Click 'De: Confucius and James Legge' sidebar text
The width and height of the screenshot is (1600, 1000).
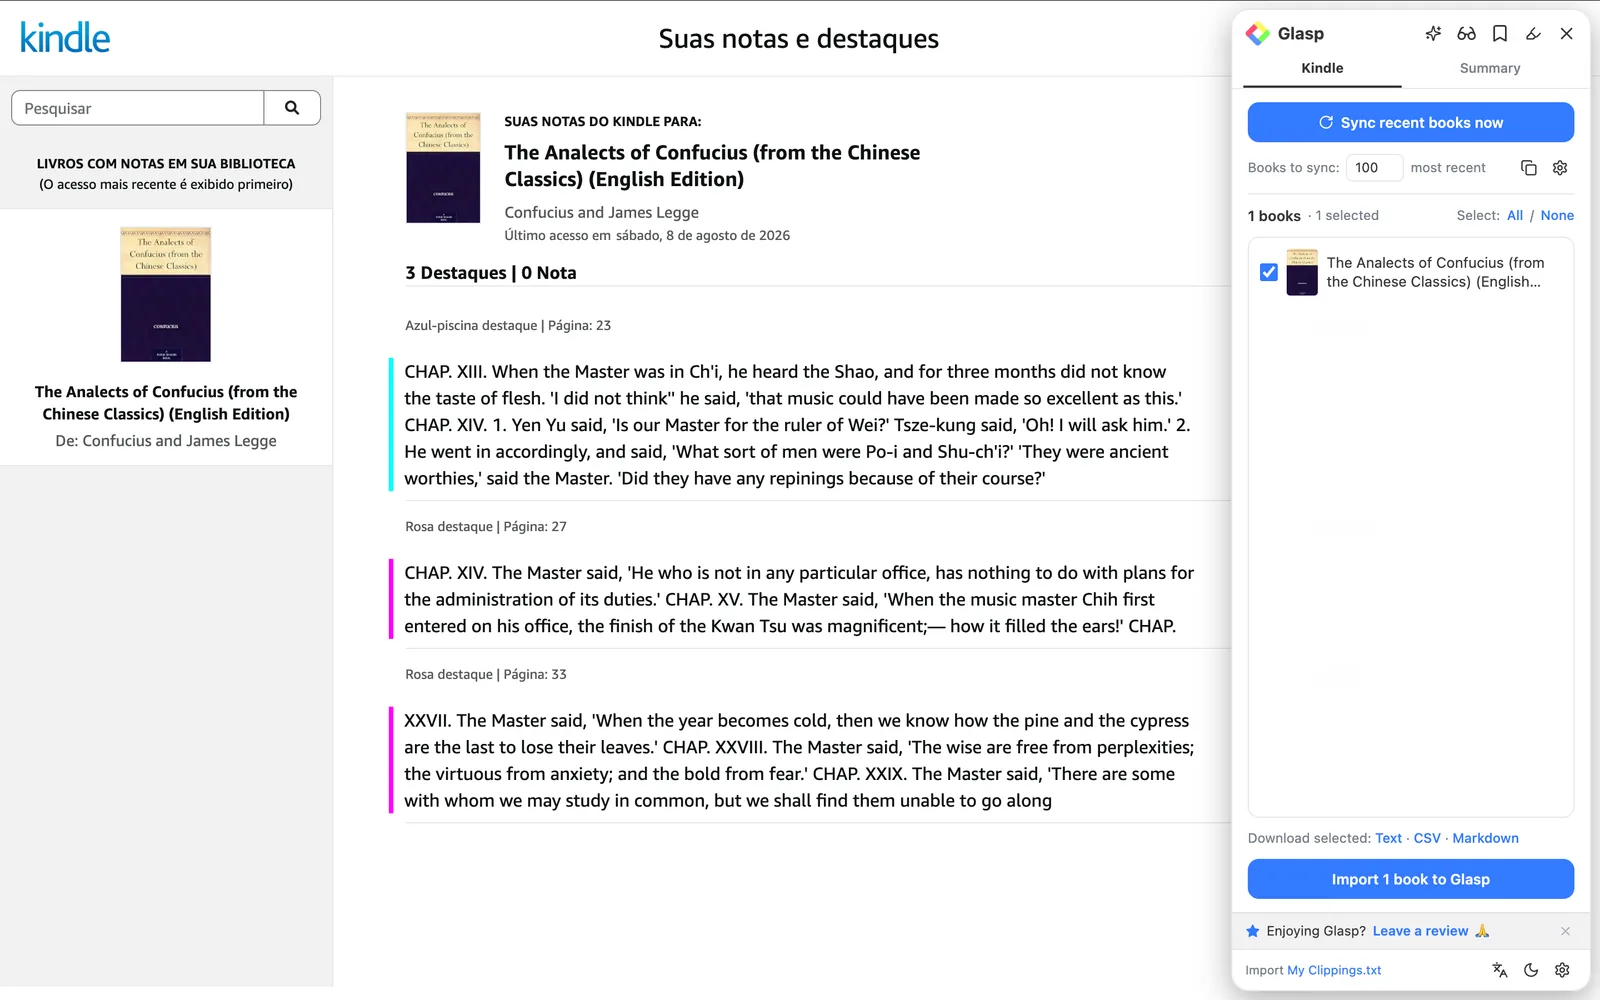pos(166,441)
